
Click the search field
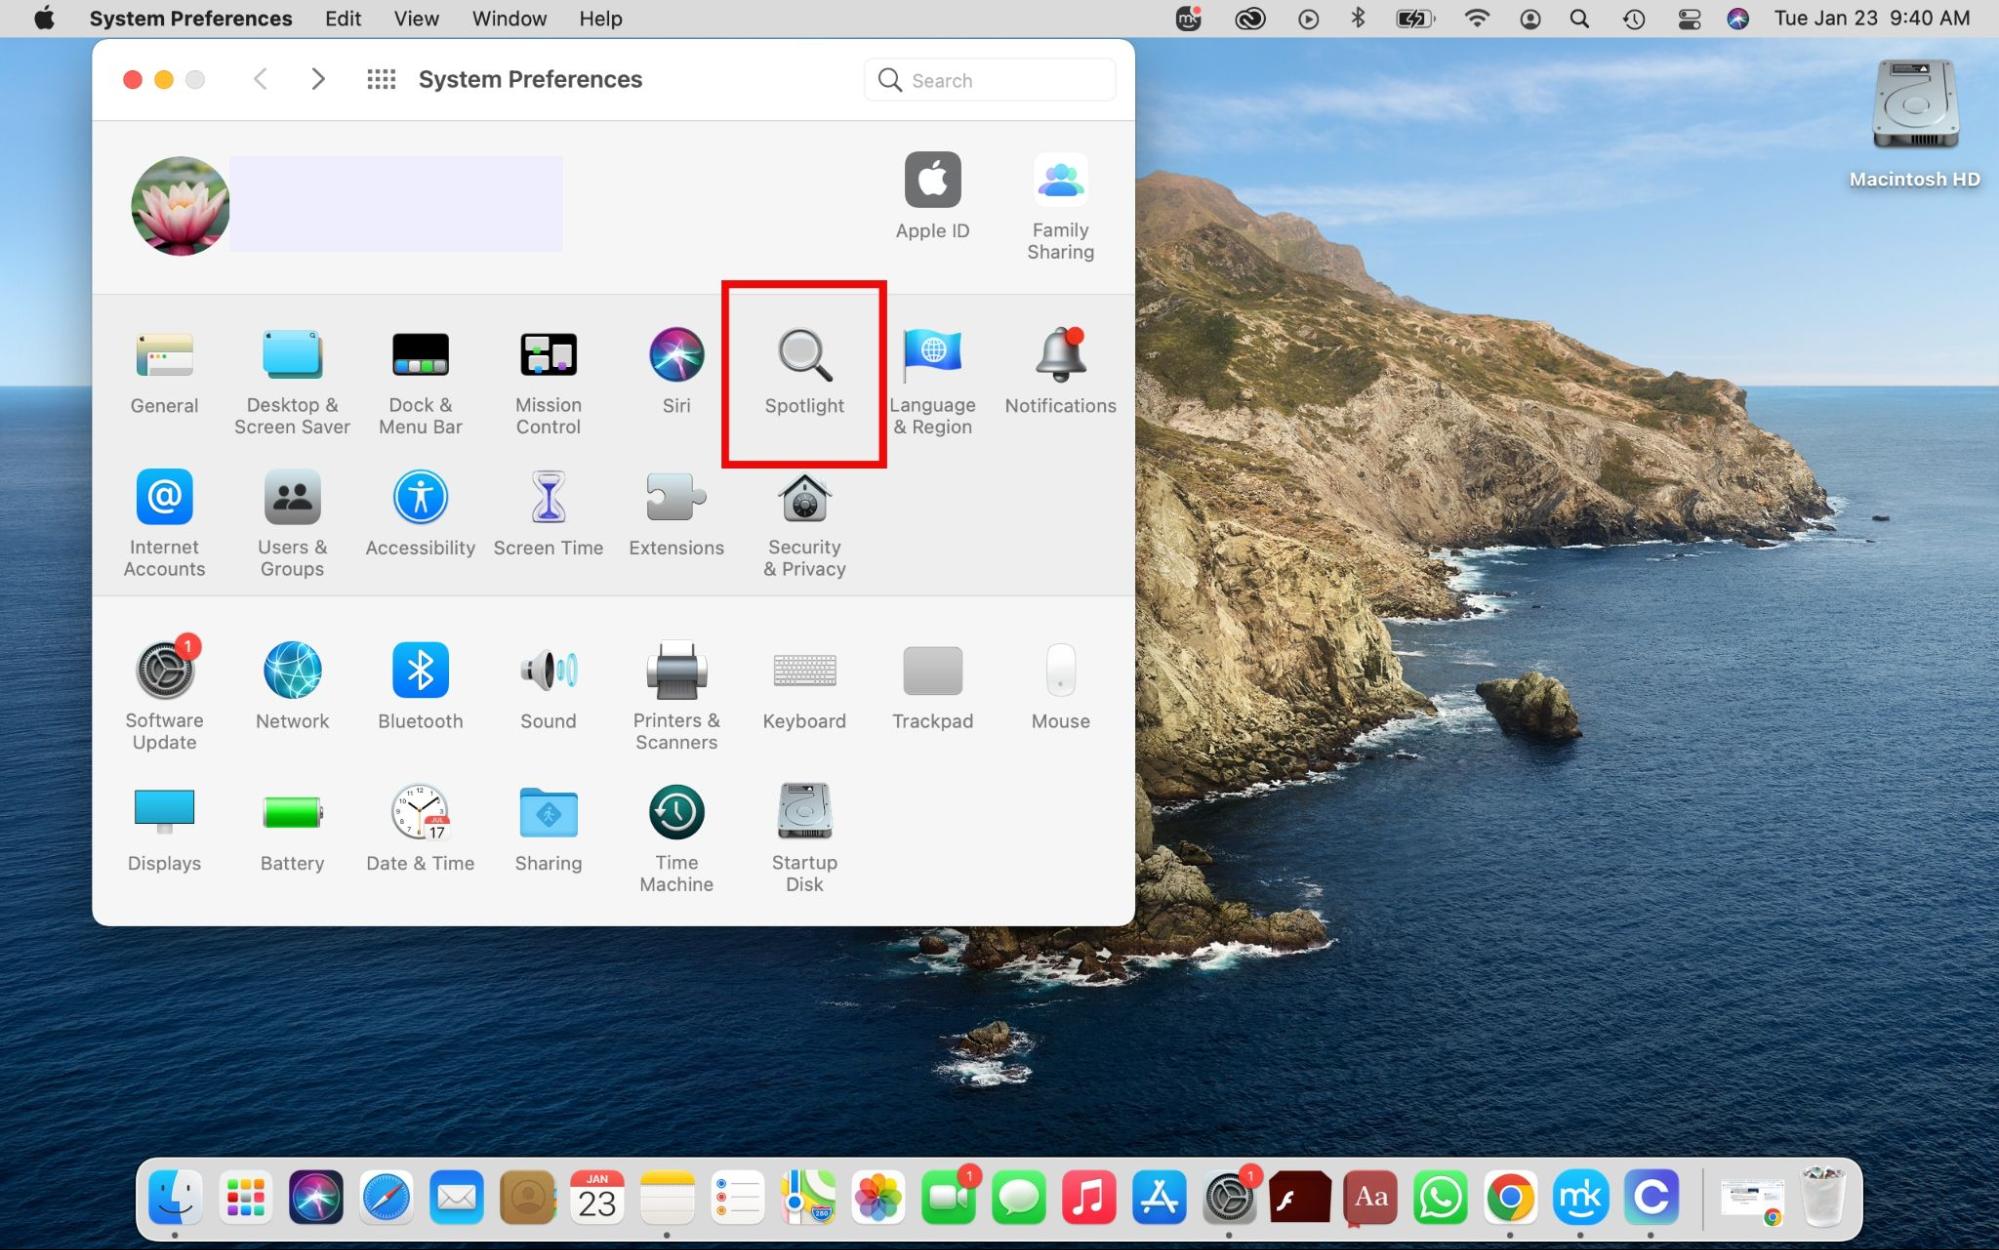(x=989, y=79)
